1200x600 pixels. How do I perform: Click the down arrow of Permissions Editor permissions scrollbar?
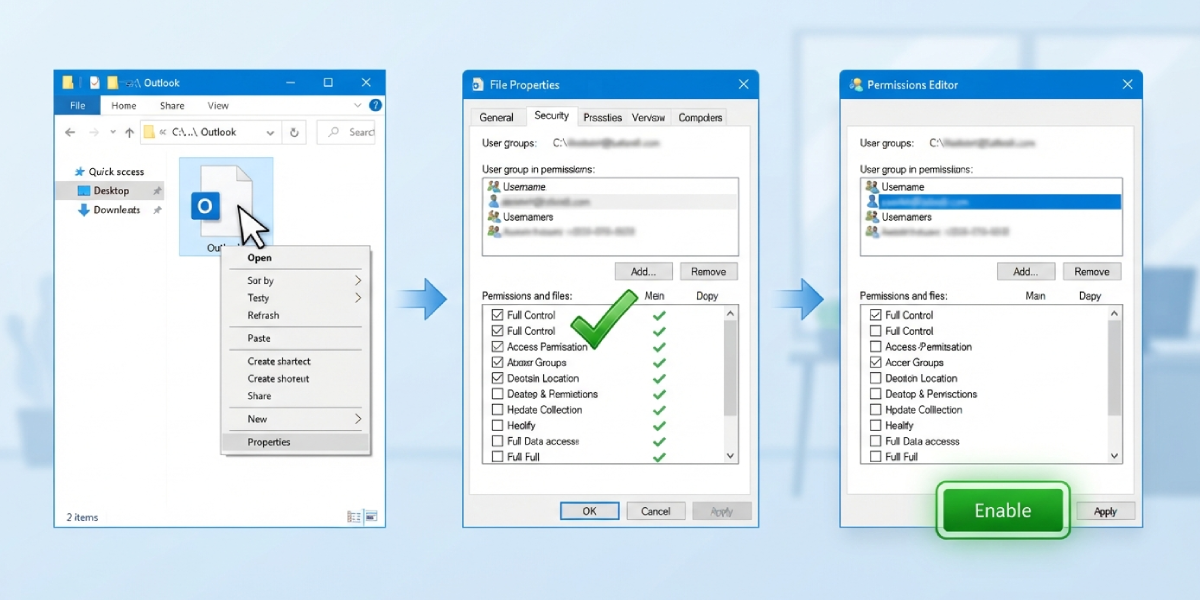[x=1115, y=455]
